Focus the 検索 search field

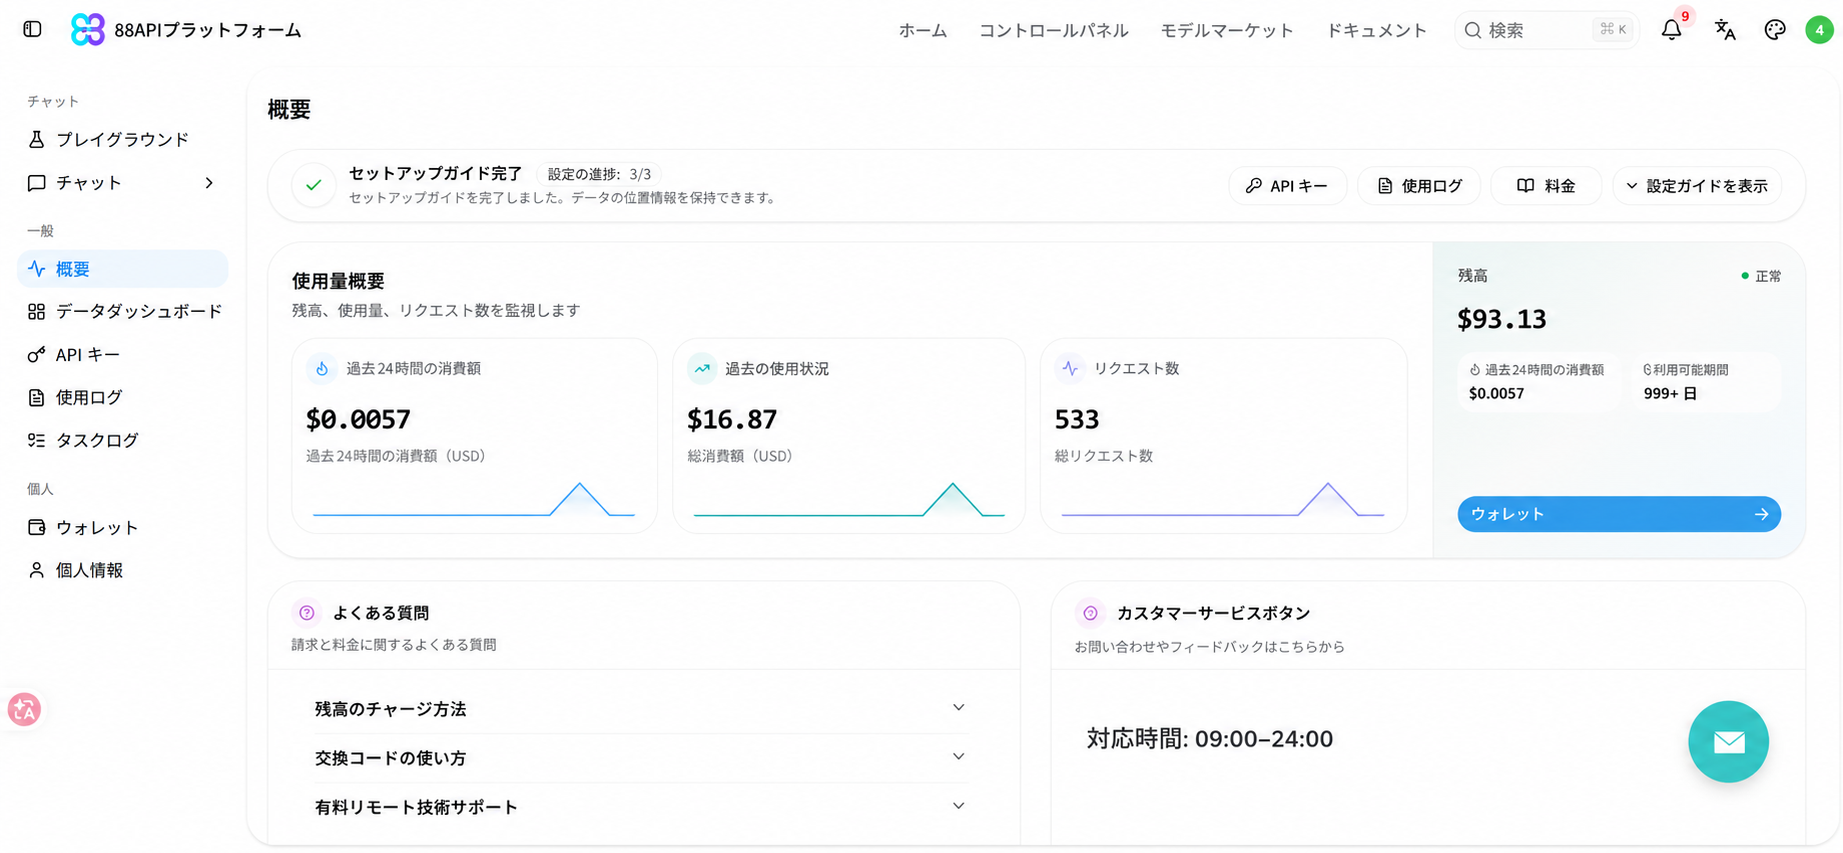click(x=1547, y=30)
